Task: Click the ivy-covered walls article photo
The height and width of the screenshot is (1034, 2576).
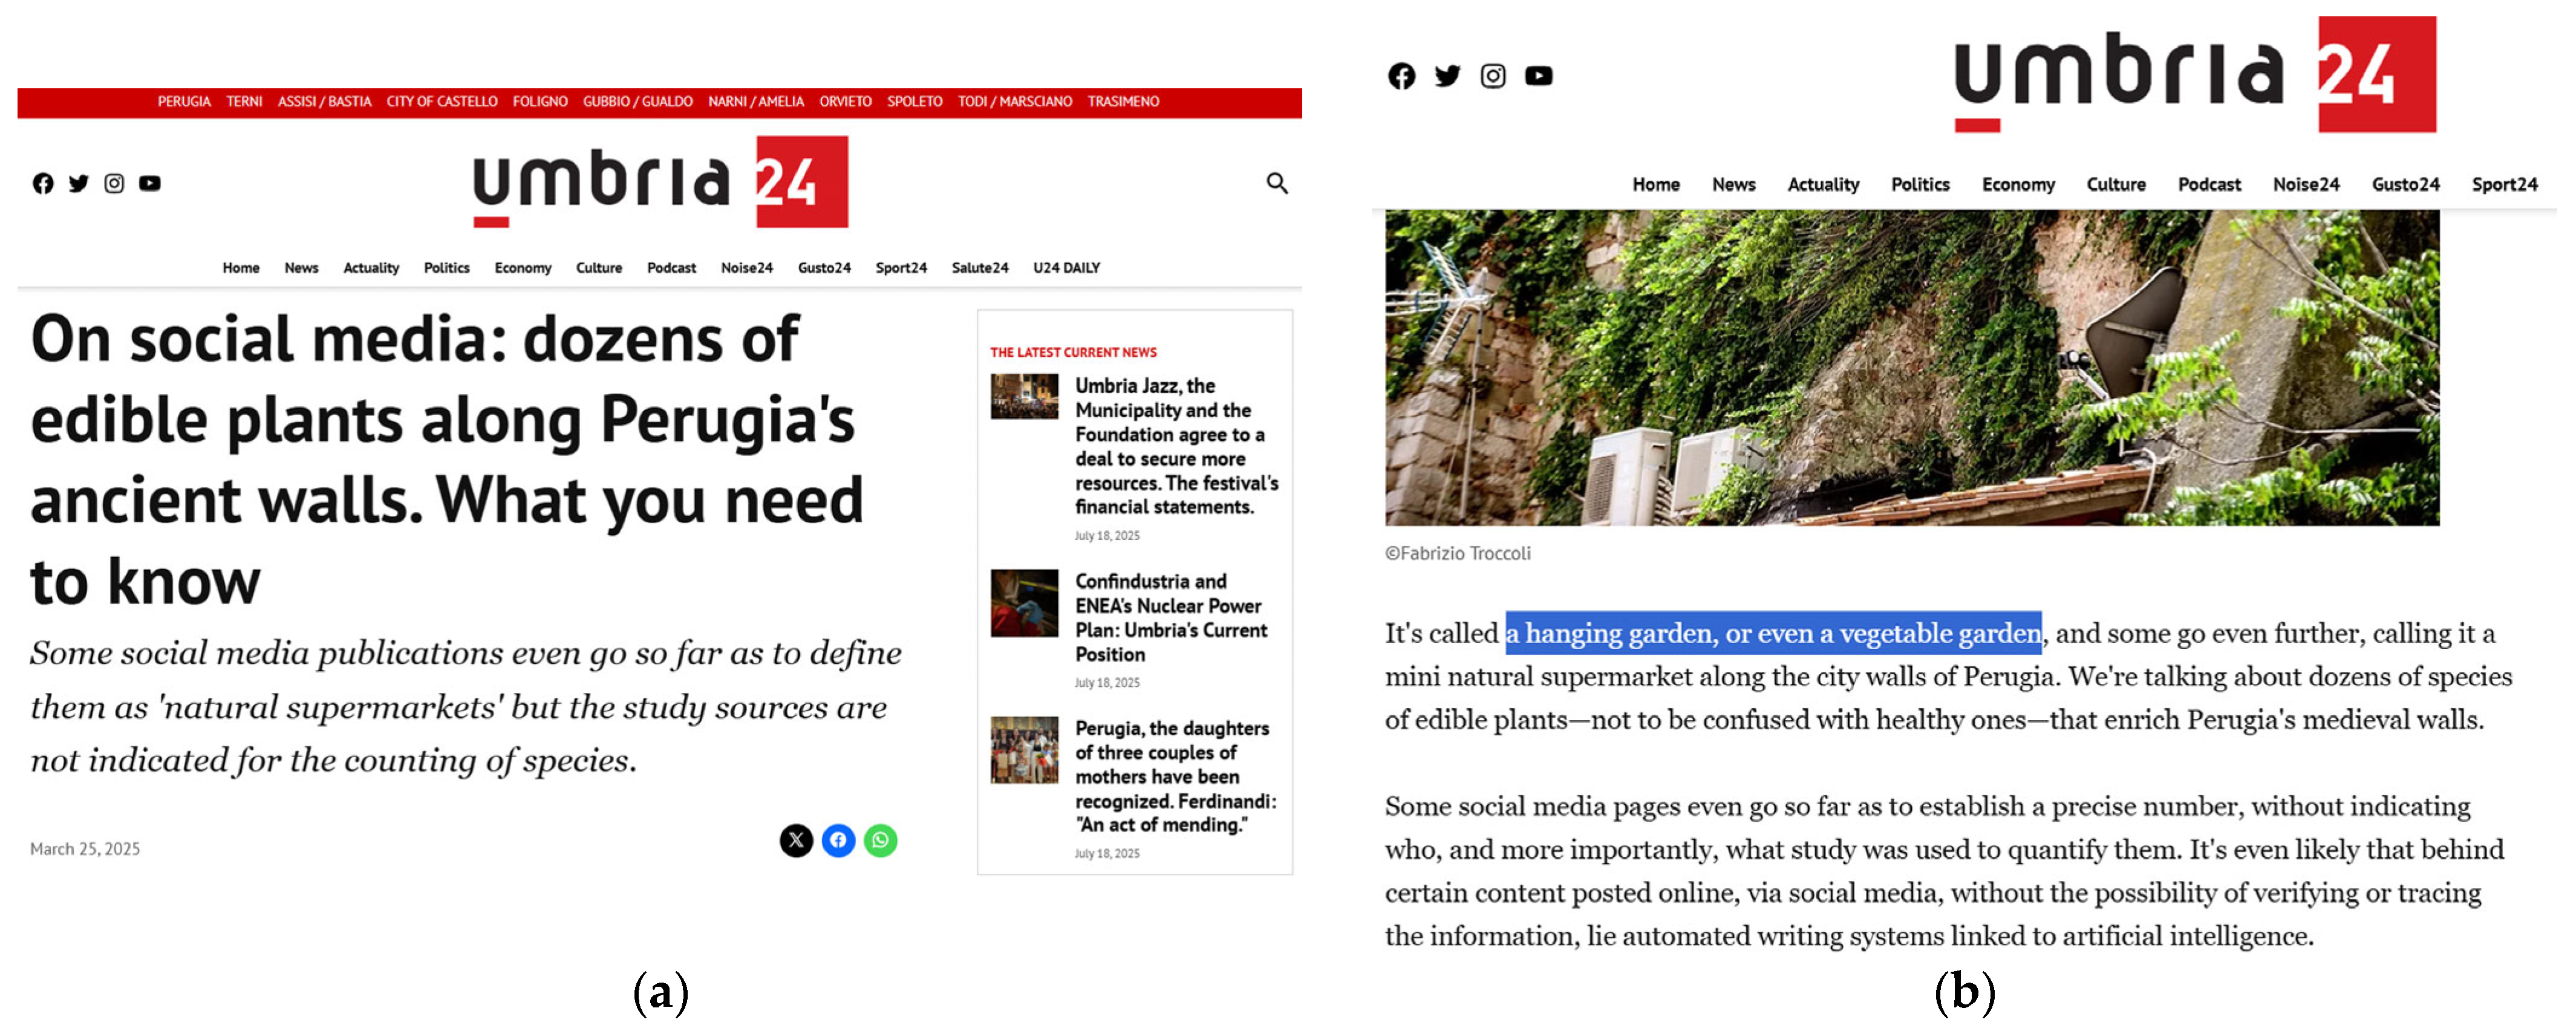Action: coord(1912,368)
